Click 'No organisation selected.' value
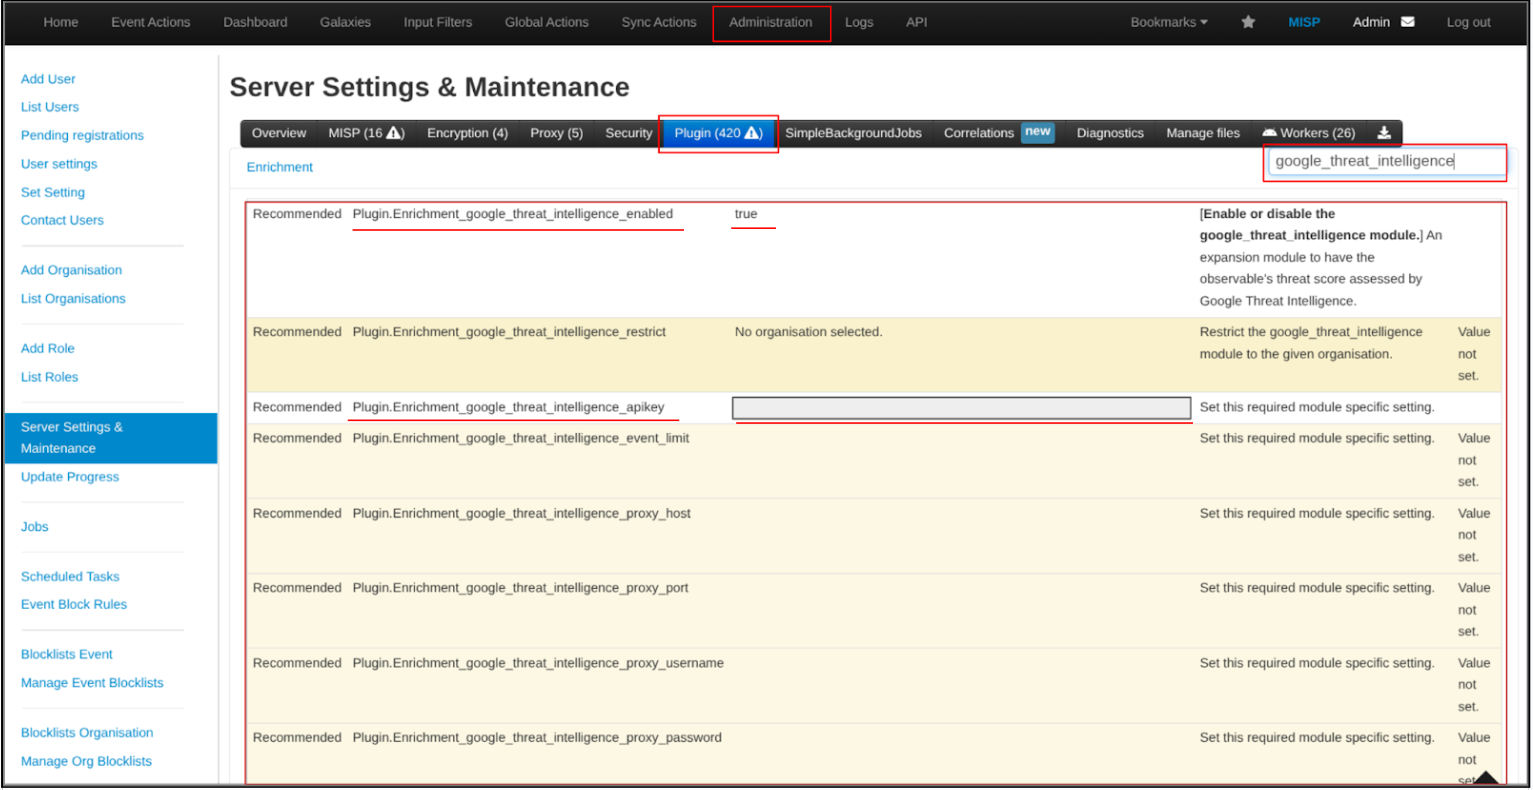The width and height of the screenshot is (1533, 790). [x=808, y=332]
